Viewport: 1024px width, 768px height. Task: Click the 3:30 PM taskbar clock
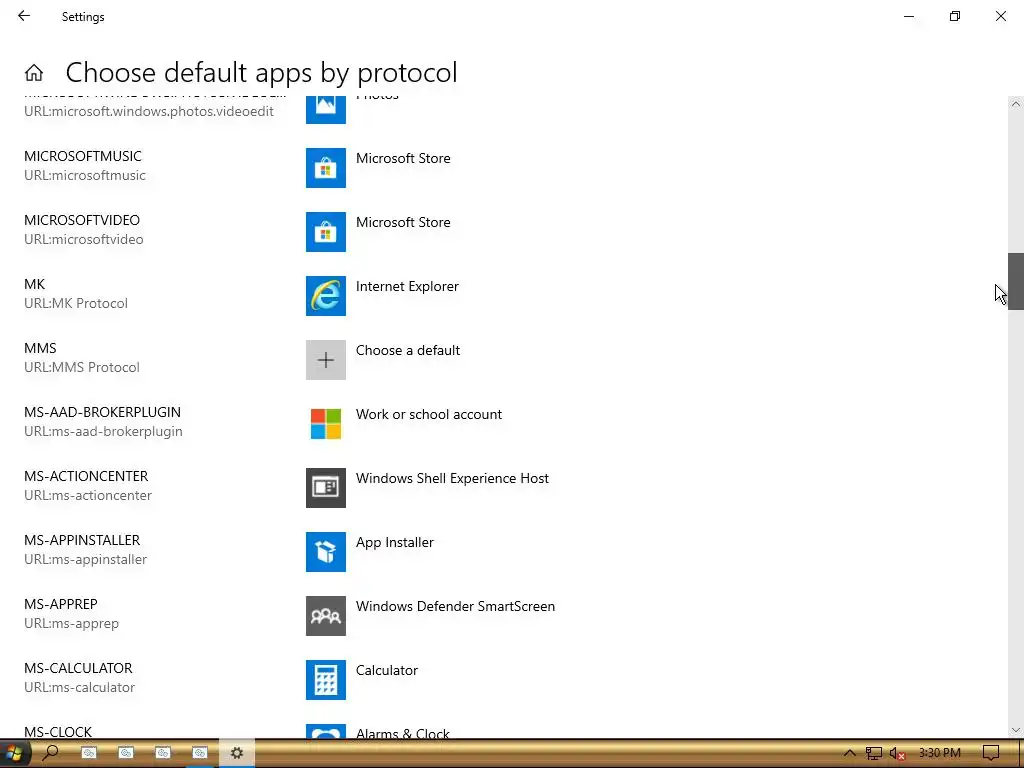pyautogui.click(x=940, y=753)
